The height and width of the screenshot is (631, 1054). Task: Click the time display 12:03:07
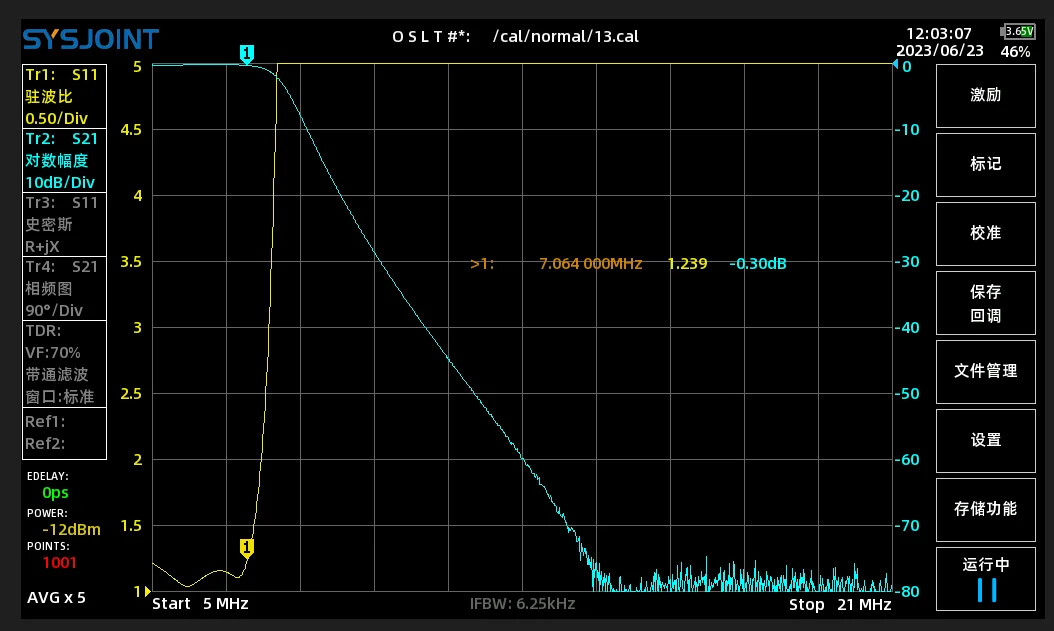(x=938, y=34)
